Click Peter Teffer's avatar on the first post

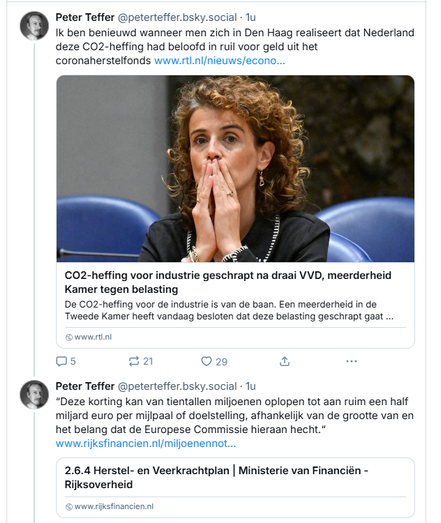[x=34, y=26]
